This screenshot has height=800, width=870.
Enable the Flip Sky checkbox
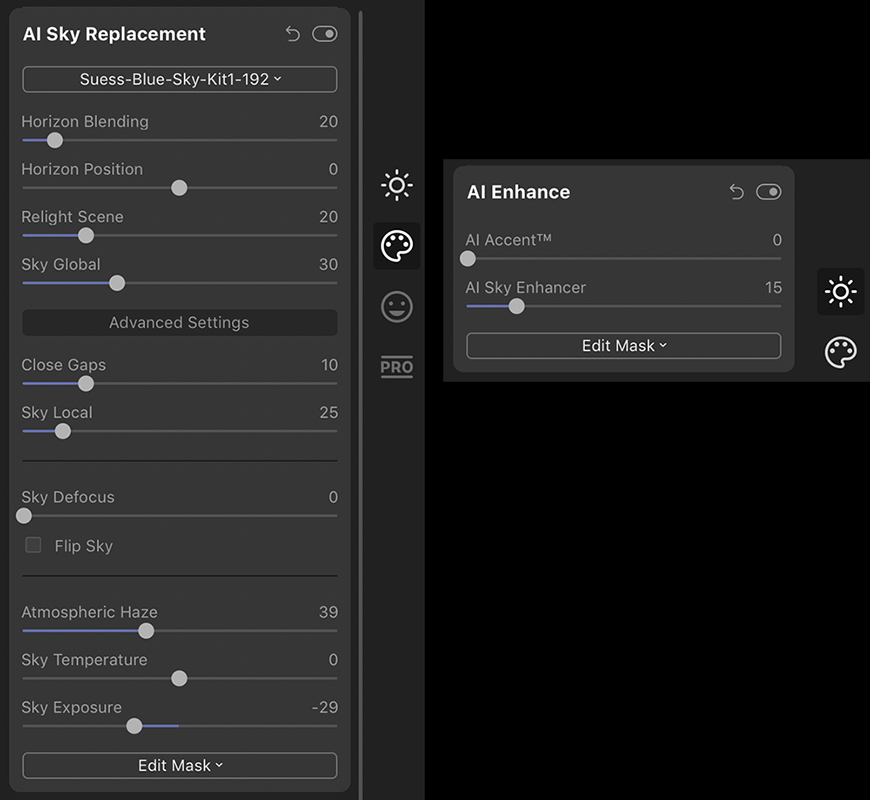click(34, 545)
